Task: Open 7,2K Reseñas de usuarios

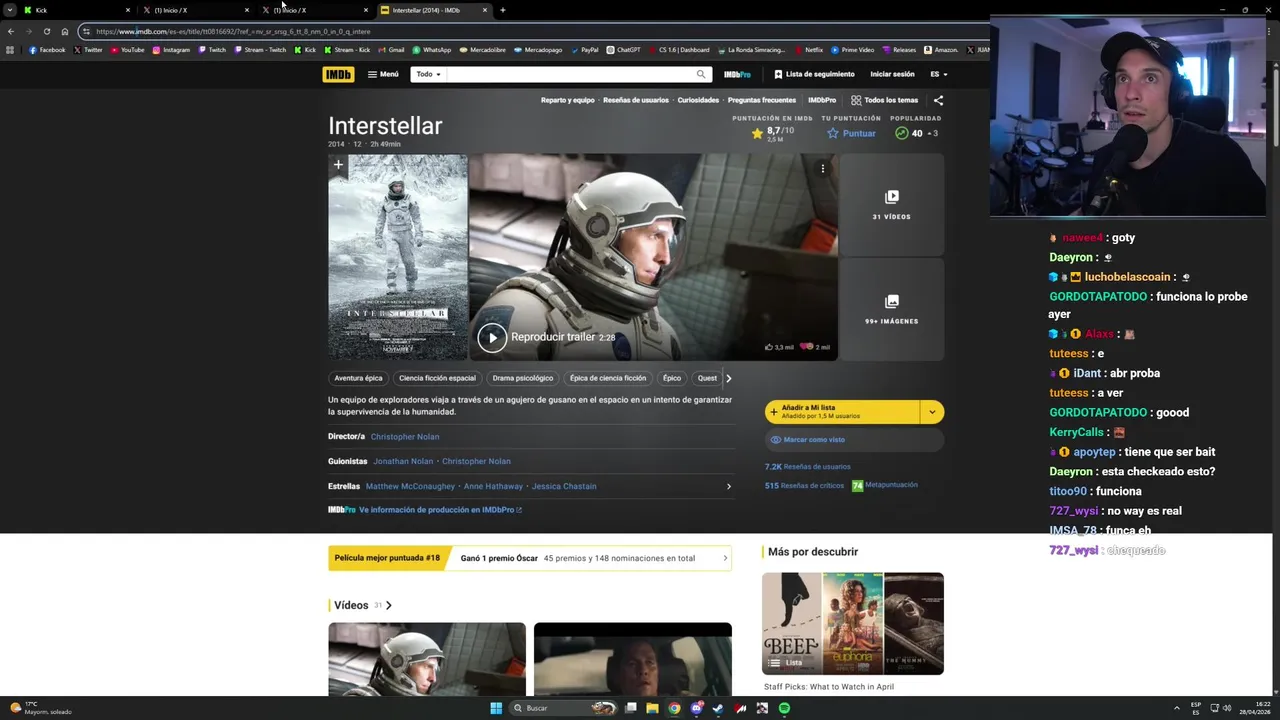Action: click(x=807, y=467)
